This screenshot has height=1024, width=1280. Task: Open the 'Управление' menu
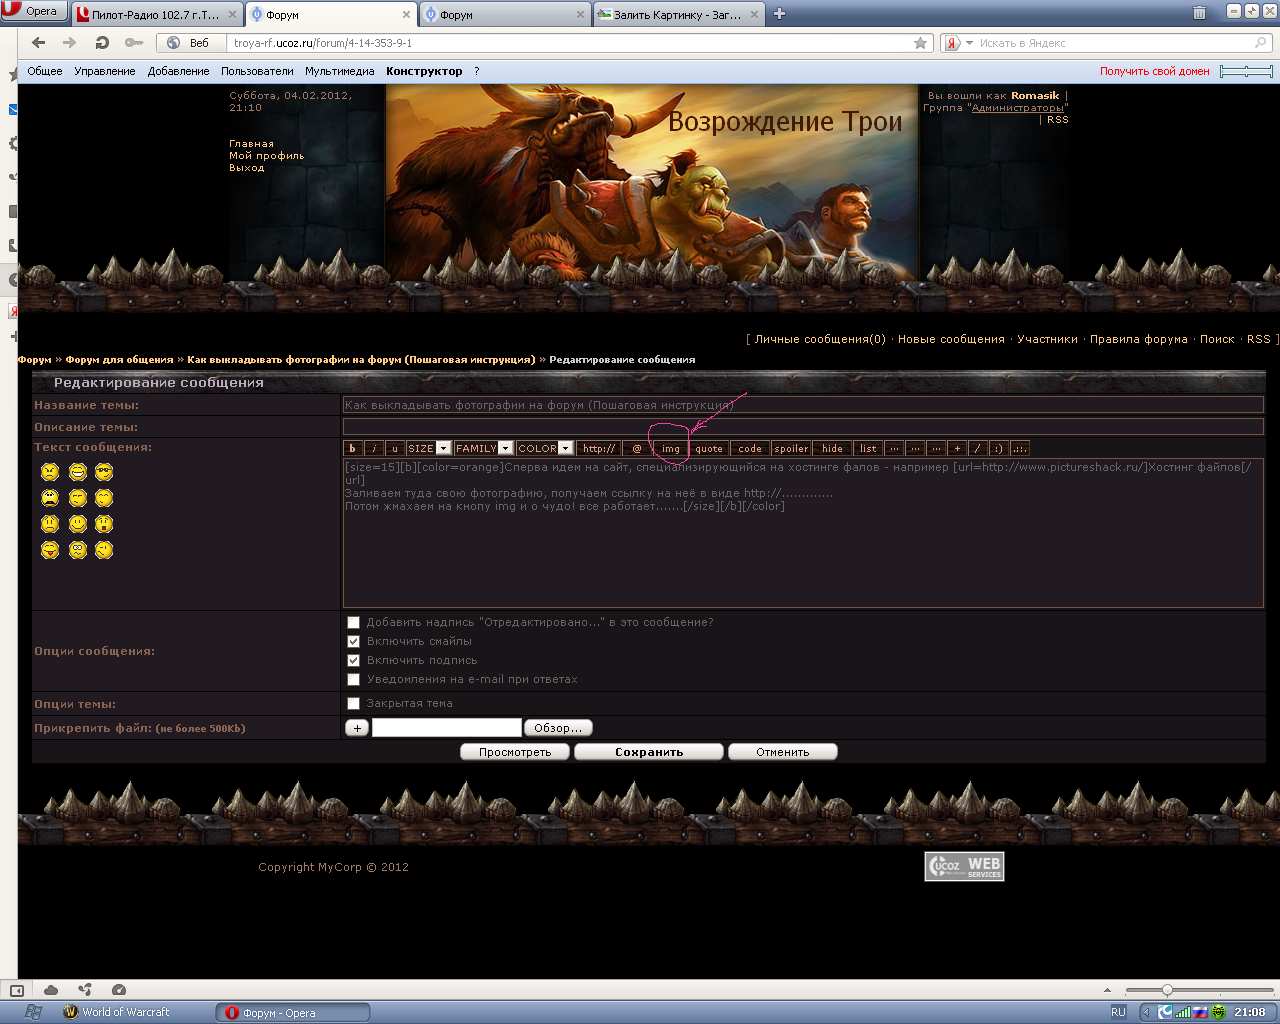105,71
